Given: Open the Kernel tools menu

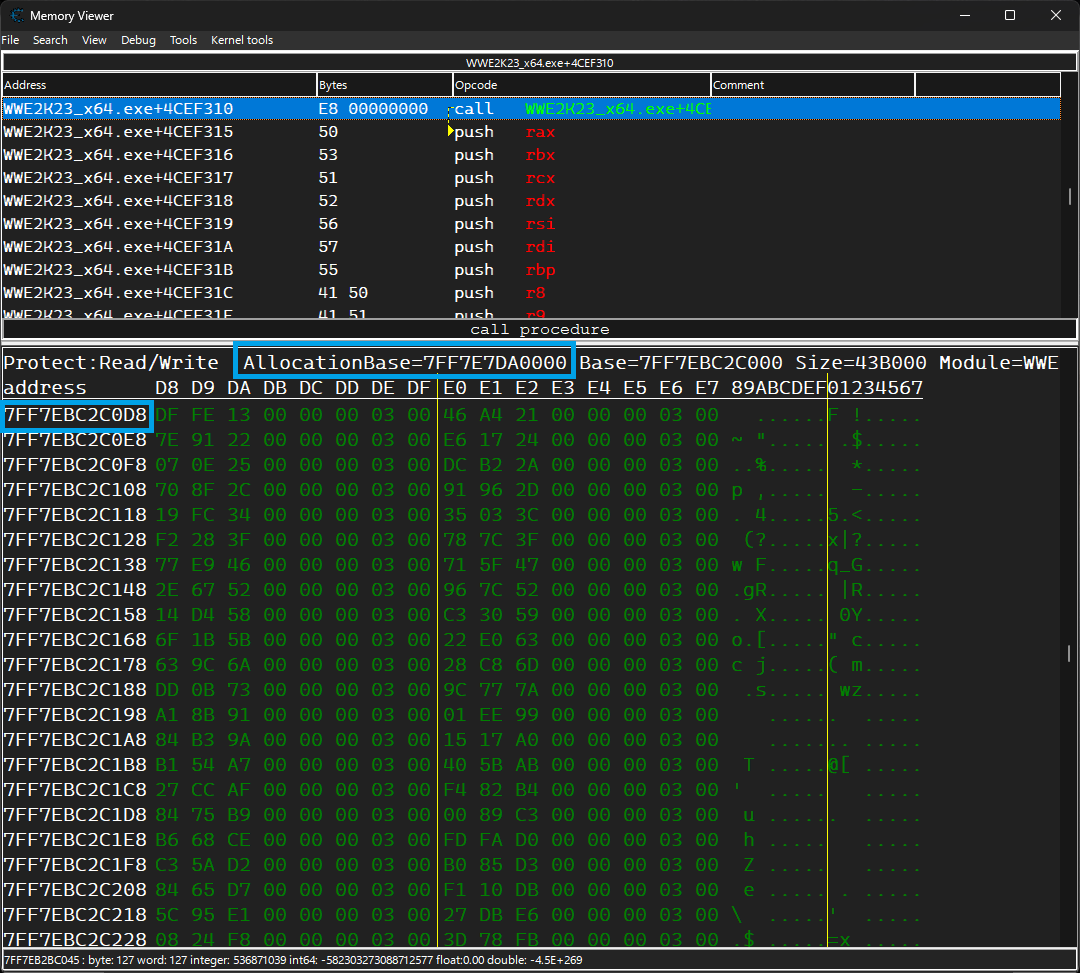Looking at the screenshot, I should 242,40.
